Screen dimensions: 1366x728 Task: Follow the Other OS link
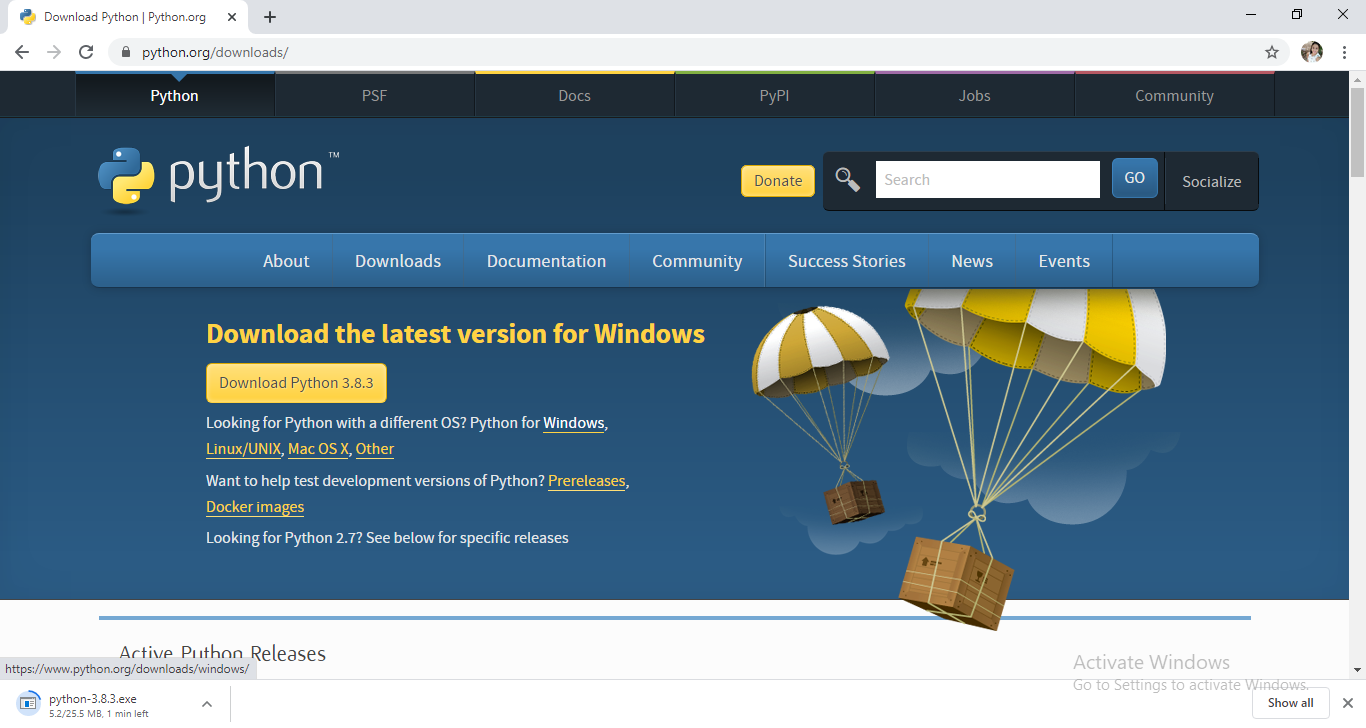coord(375,449)
